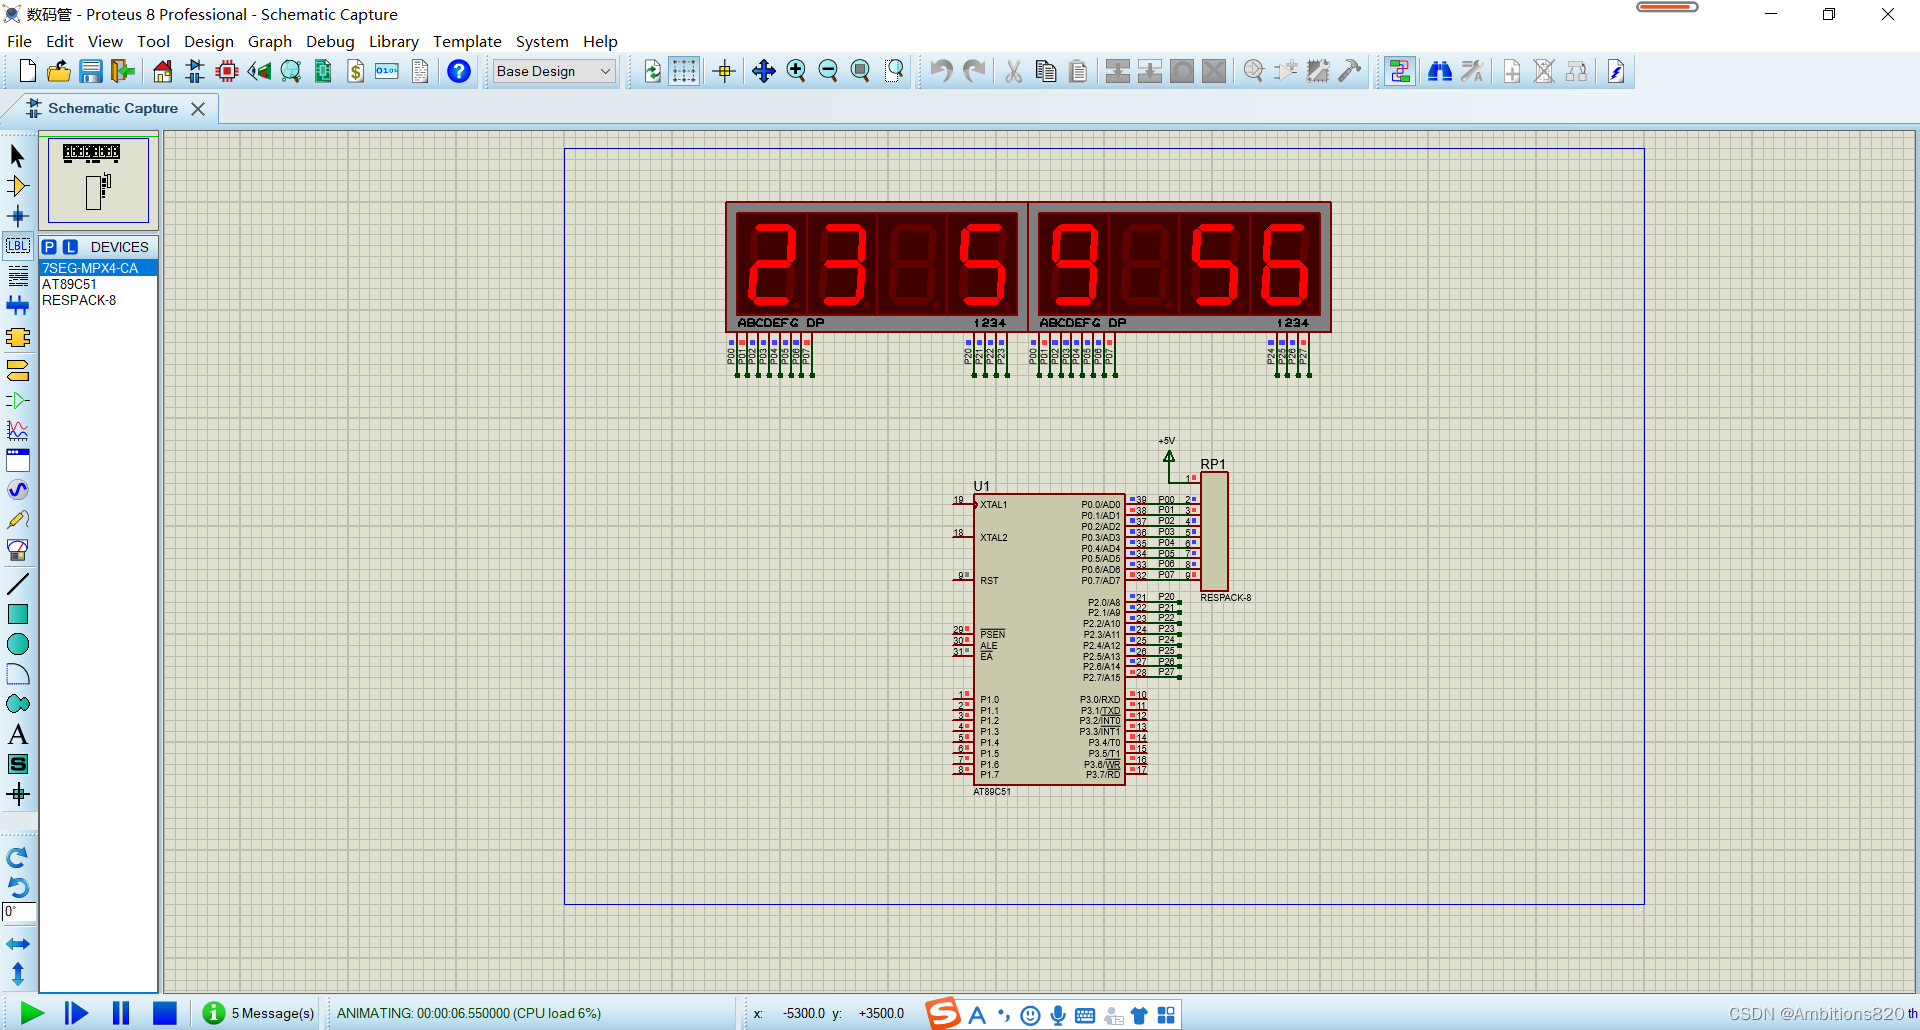The image size is (1920, 1030).
Task: Select 2D circle drawing tool
Action: (x=18, y=644)
